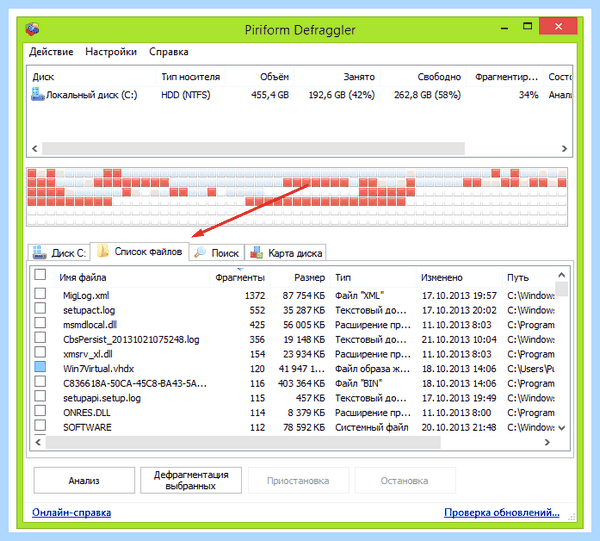
Task: Switch to the Карта диска tab
Action: pos(285,253)
